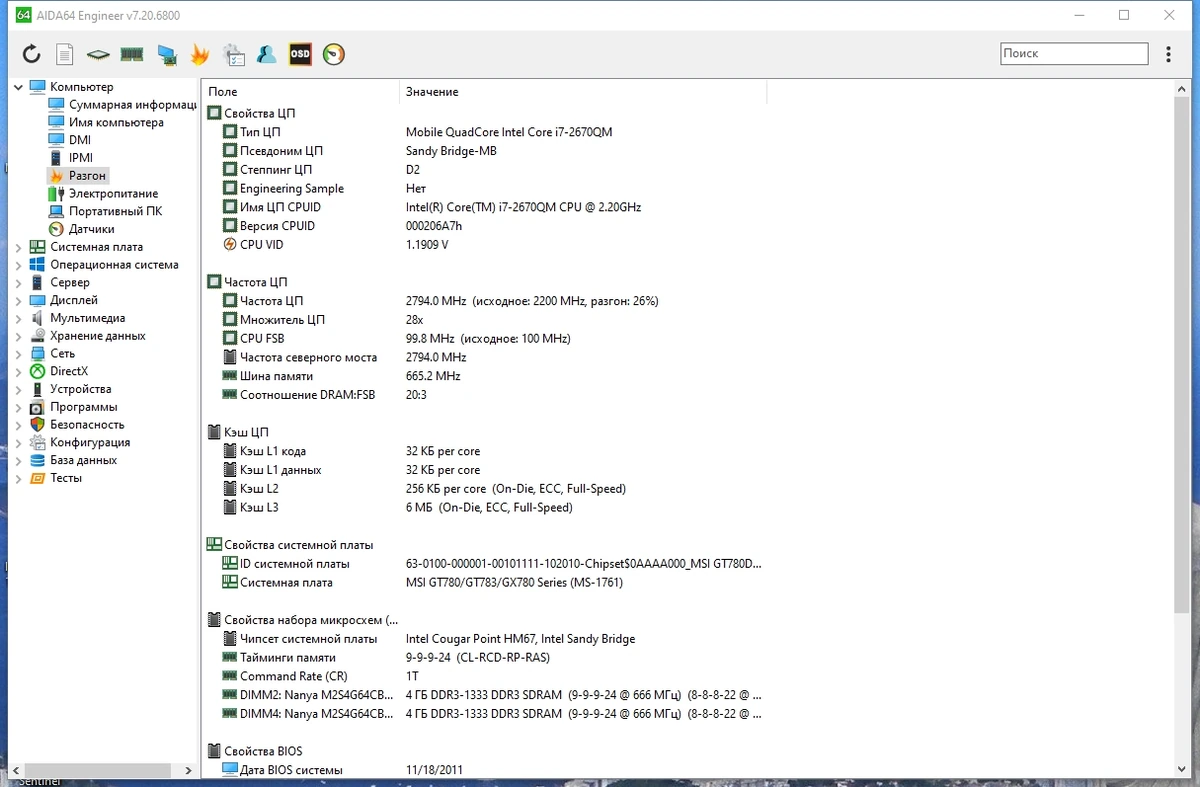1200x787 pixels.
Task: Open the three-dot menu button
Action: point(1169,54)
